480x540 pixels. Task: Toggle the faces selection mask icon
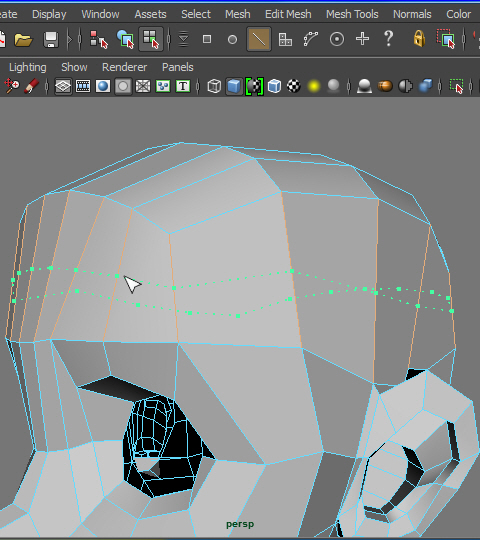tap(285, 40)
